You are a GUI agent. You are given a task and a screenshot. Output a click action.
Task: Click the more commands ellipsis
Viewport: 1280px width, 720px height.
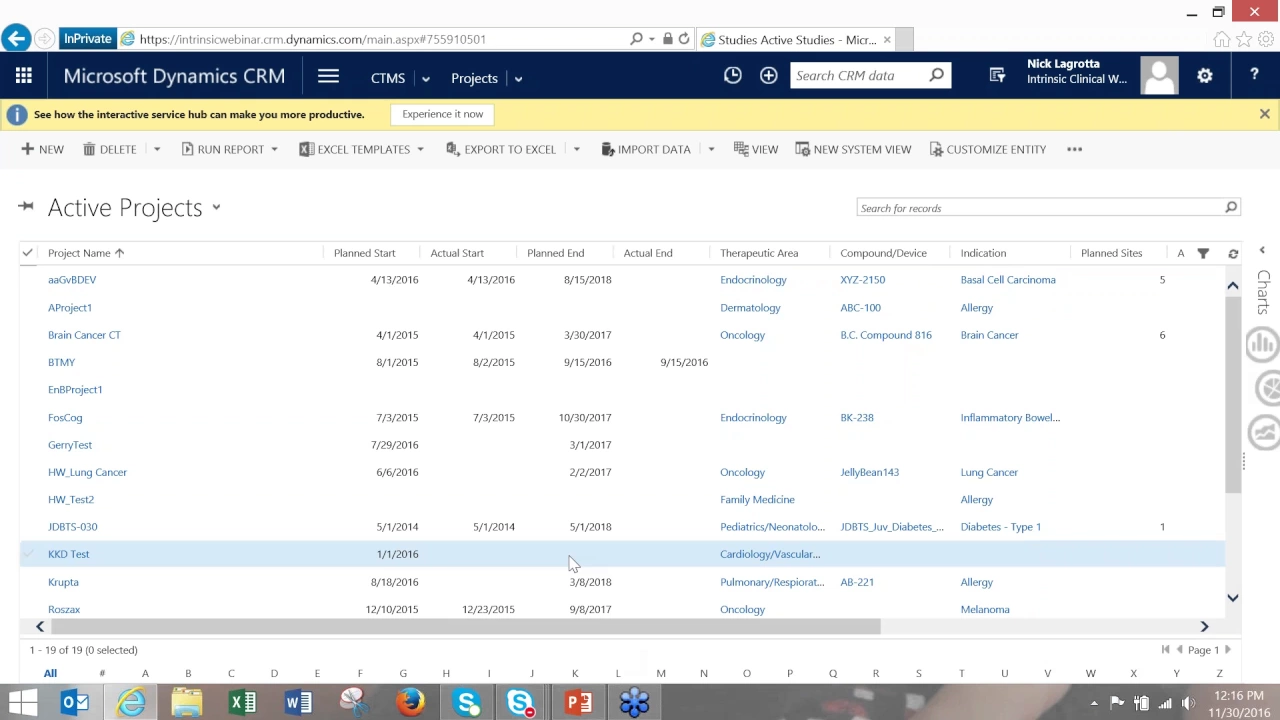click(x=1075, y=149)
